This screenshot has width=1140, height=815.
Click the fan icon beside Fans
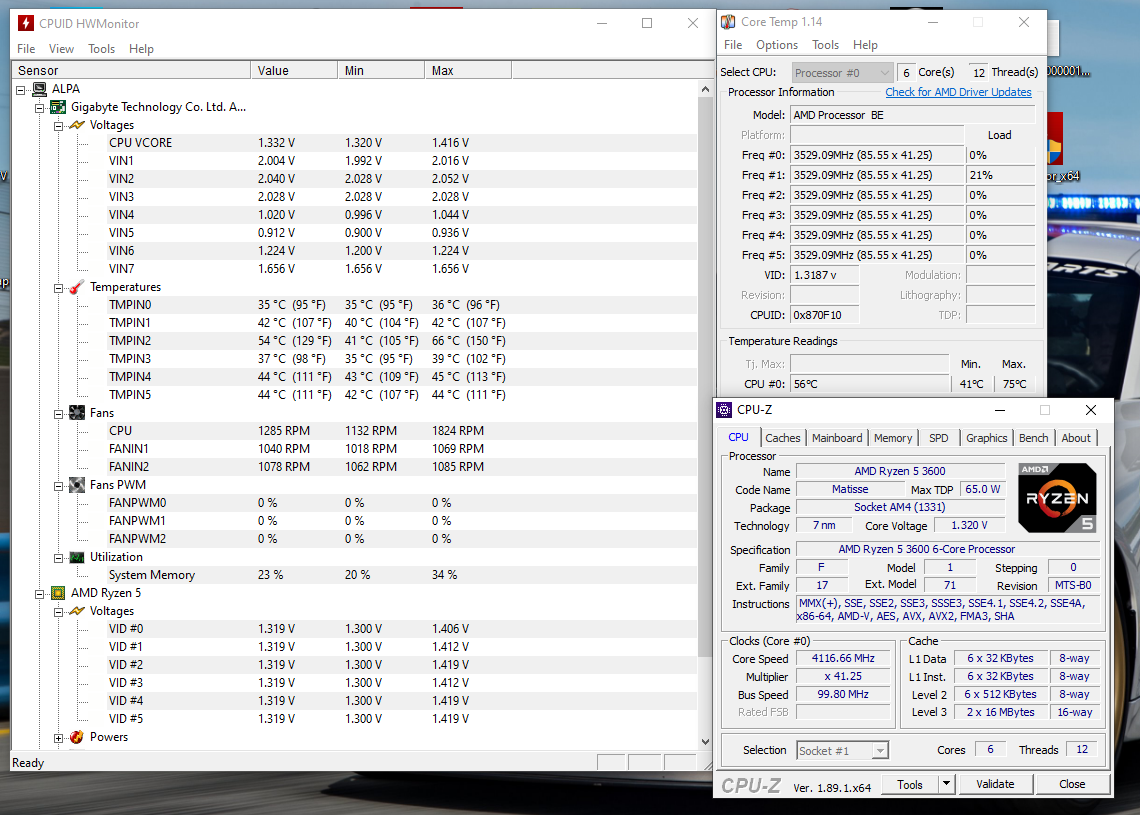[77, 413]
